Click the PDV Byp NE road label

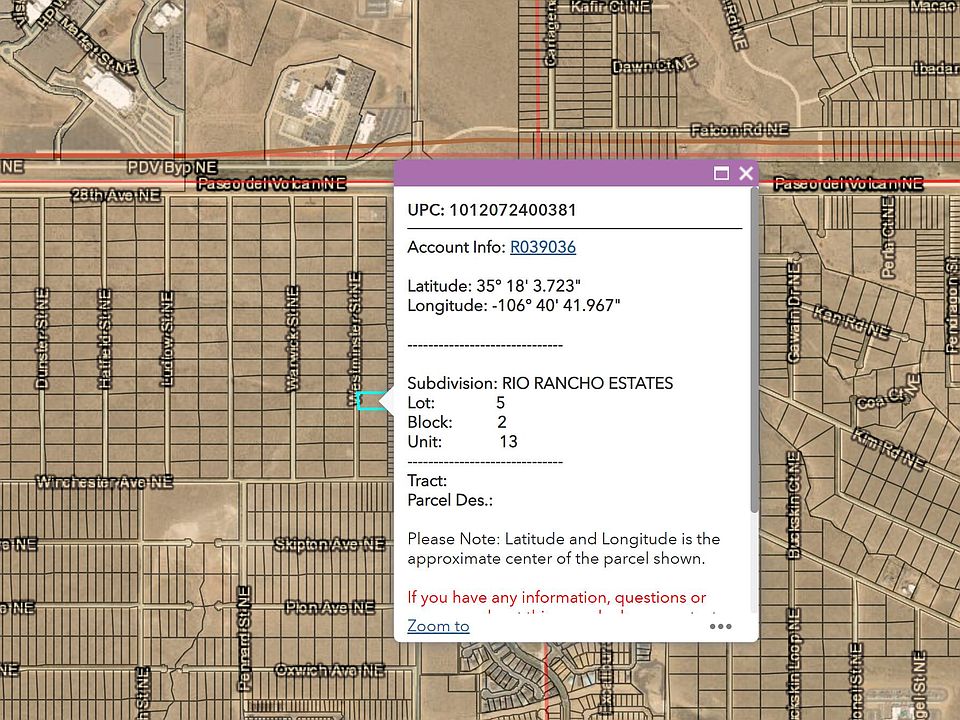(x=172, y=167)
